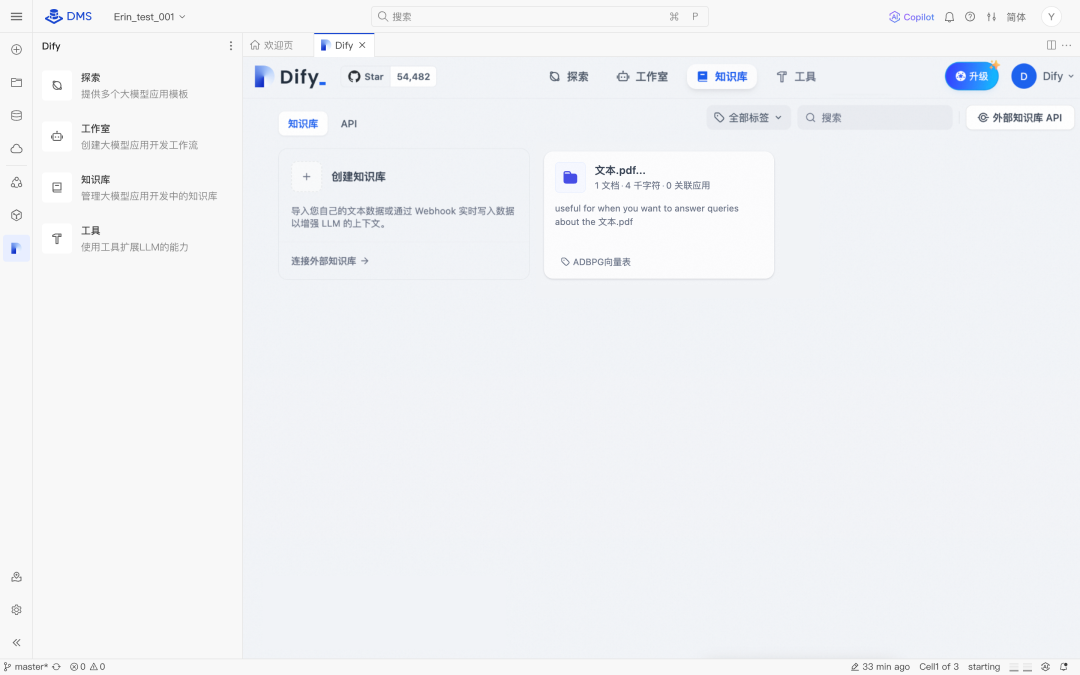Open the database icon in left sidebar
Screen dimensions: 1080x675
pyautogui.click(x=17, y=116)
